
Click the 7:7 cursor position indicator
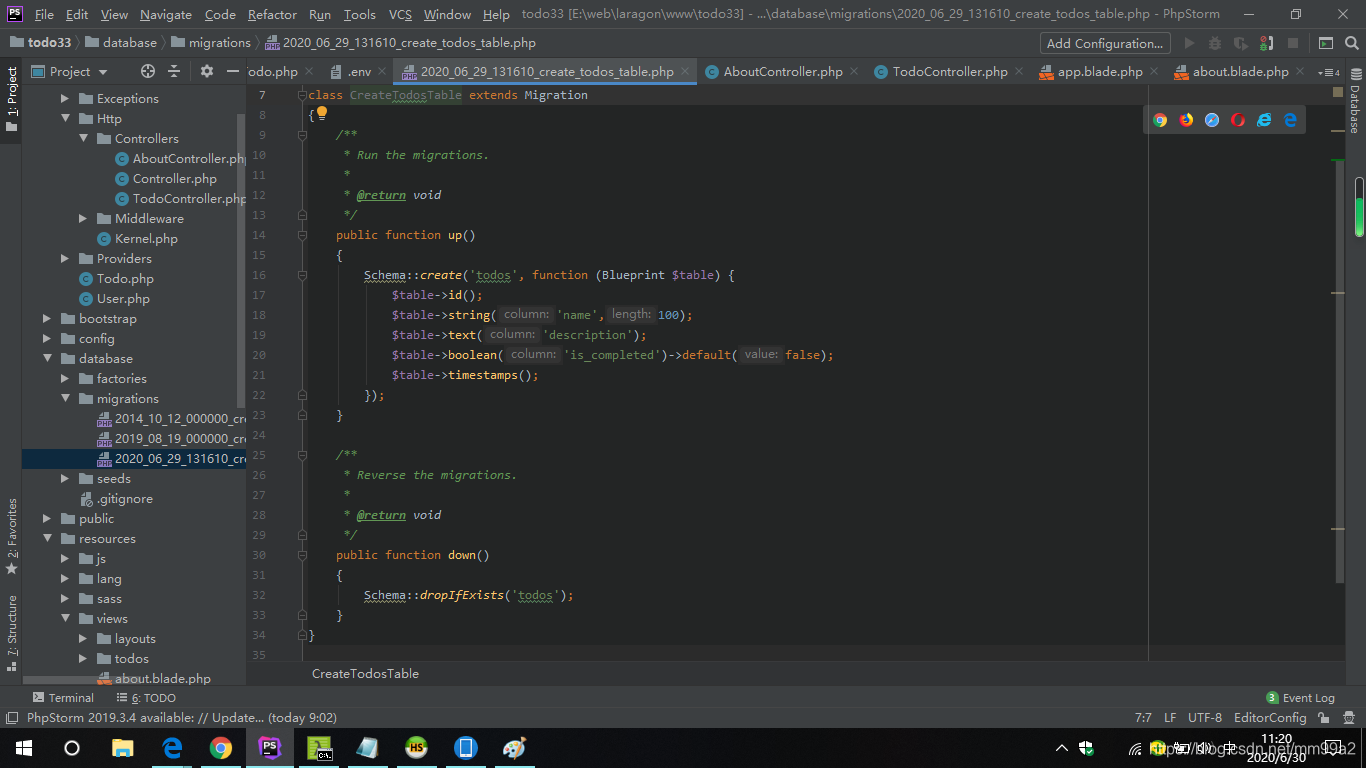click(x=1143, y=718)
